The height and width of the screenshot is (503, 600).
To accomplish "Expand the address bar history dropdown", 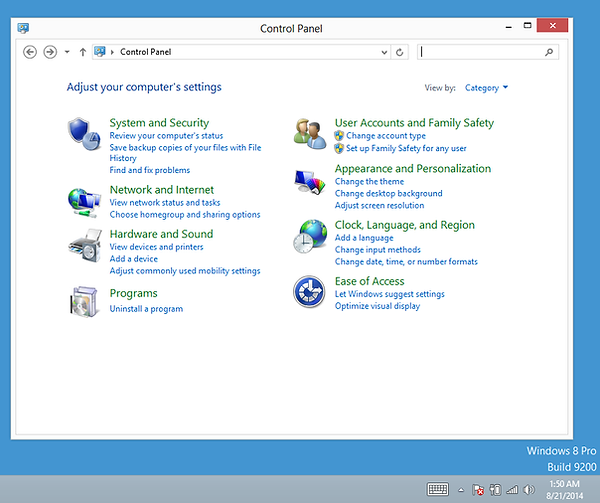I will click(x=384, y=52).
